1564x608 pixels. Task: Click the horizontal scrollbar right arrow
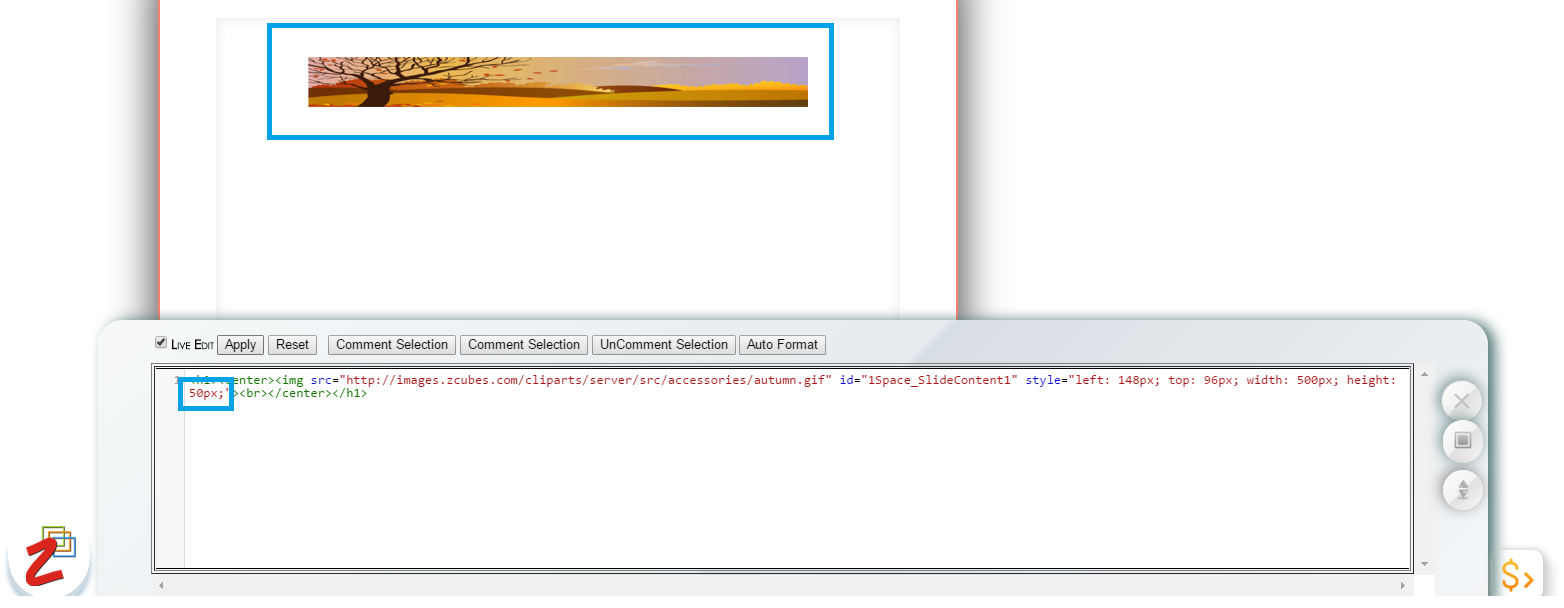pos(1402,586)
